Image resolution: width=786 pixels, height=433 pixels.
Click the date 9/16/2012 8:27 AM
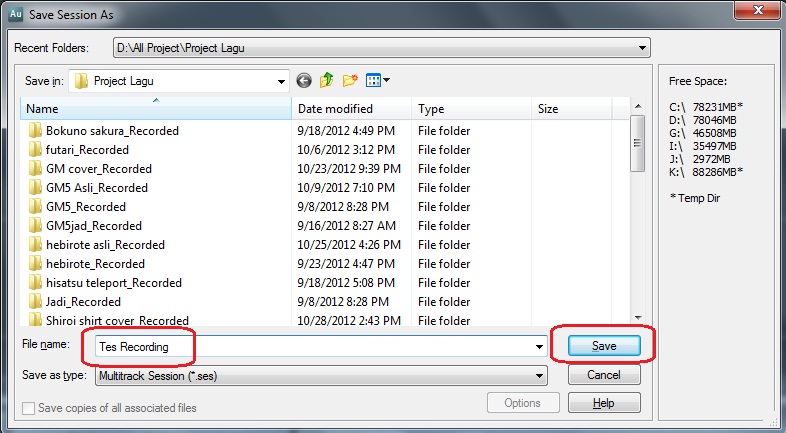pyautogui.click(x=346, y=226)
